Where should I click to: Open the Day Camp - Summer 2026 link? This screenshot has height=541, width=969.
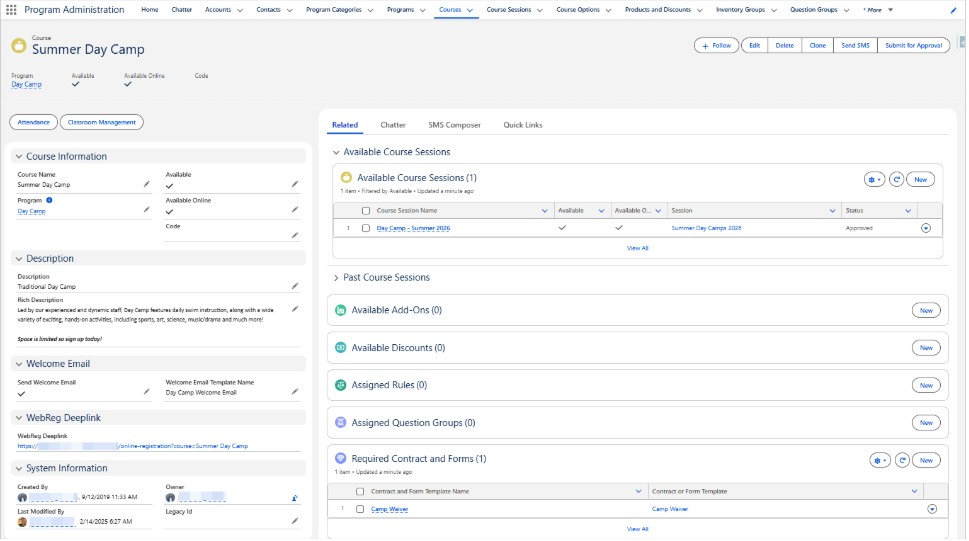pos(413,228)
